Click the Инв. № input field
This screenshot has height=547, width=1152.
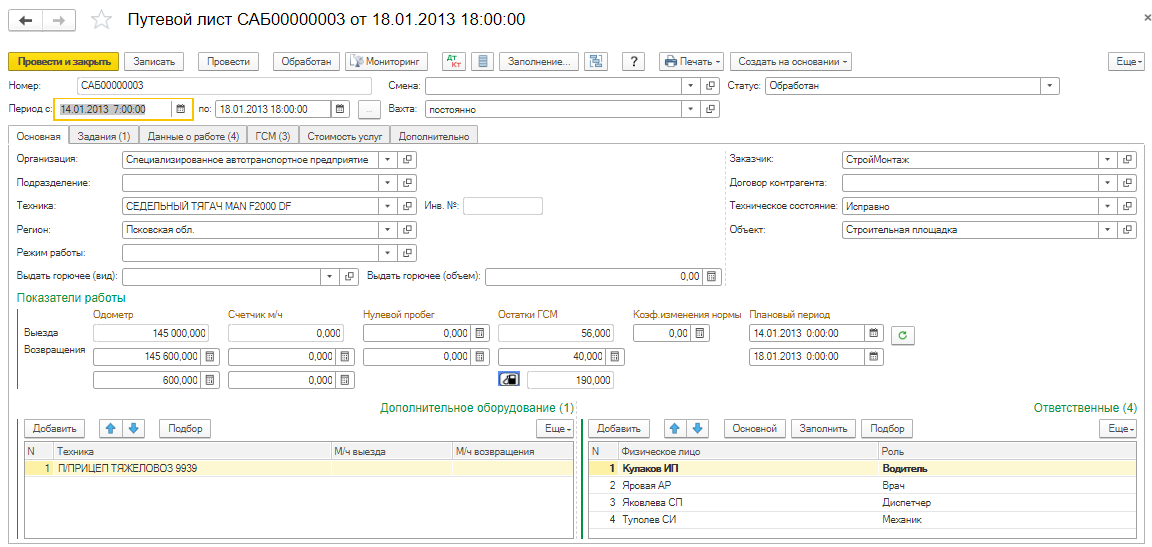coord(503,206)
